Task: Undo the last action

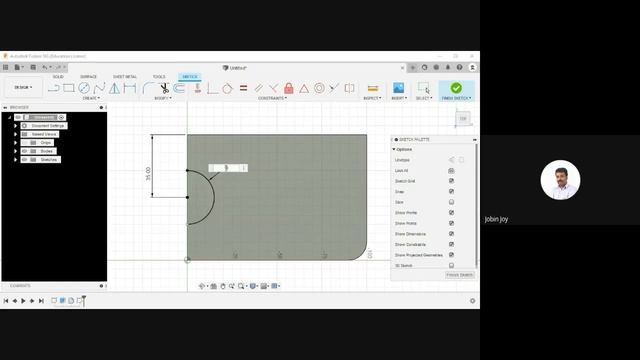Action: point(44,67)
